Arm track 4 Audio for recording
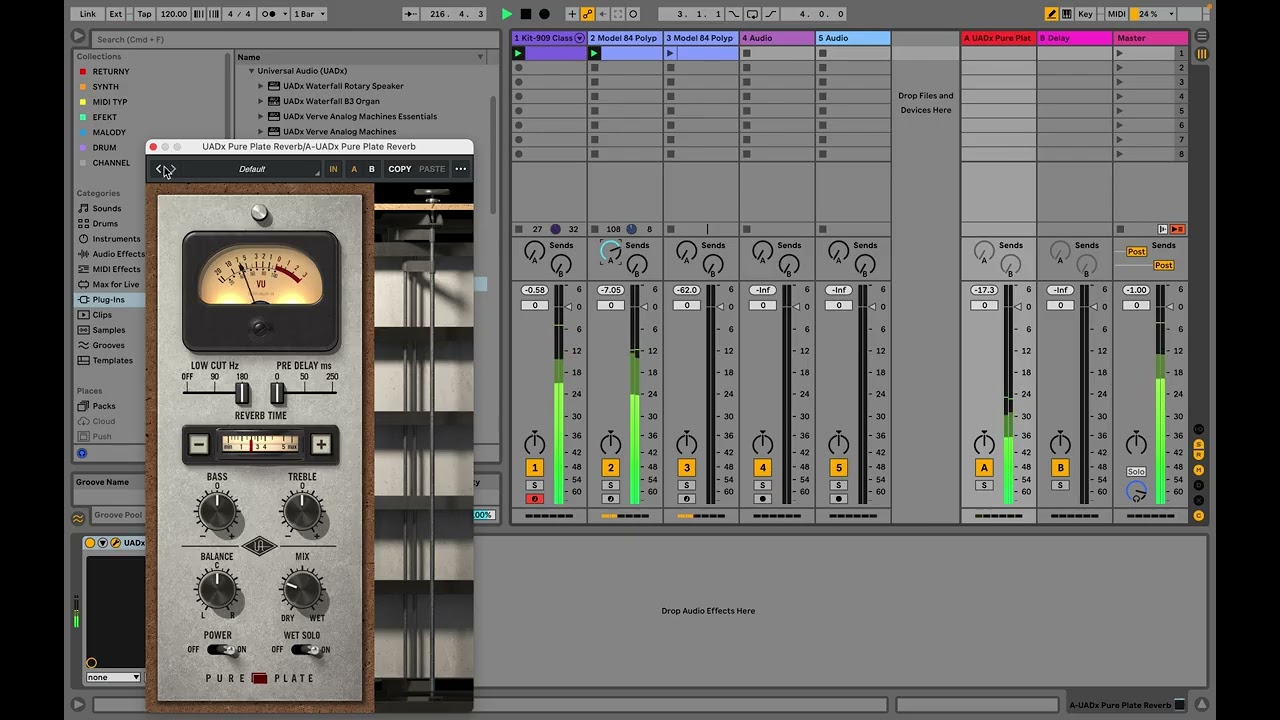Image resolution: width=1280 pixels, height=720 pixels. [x=762, y=499]
